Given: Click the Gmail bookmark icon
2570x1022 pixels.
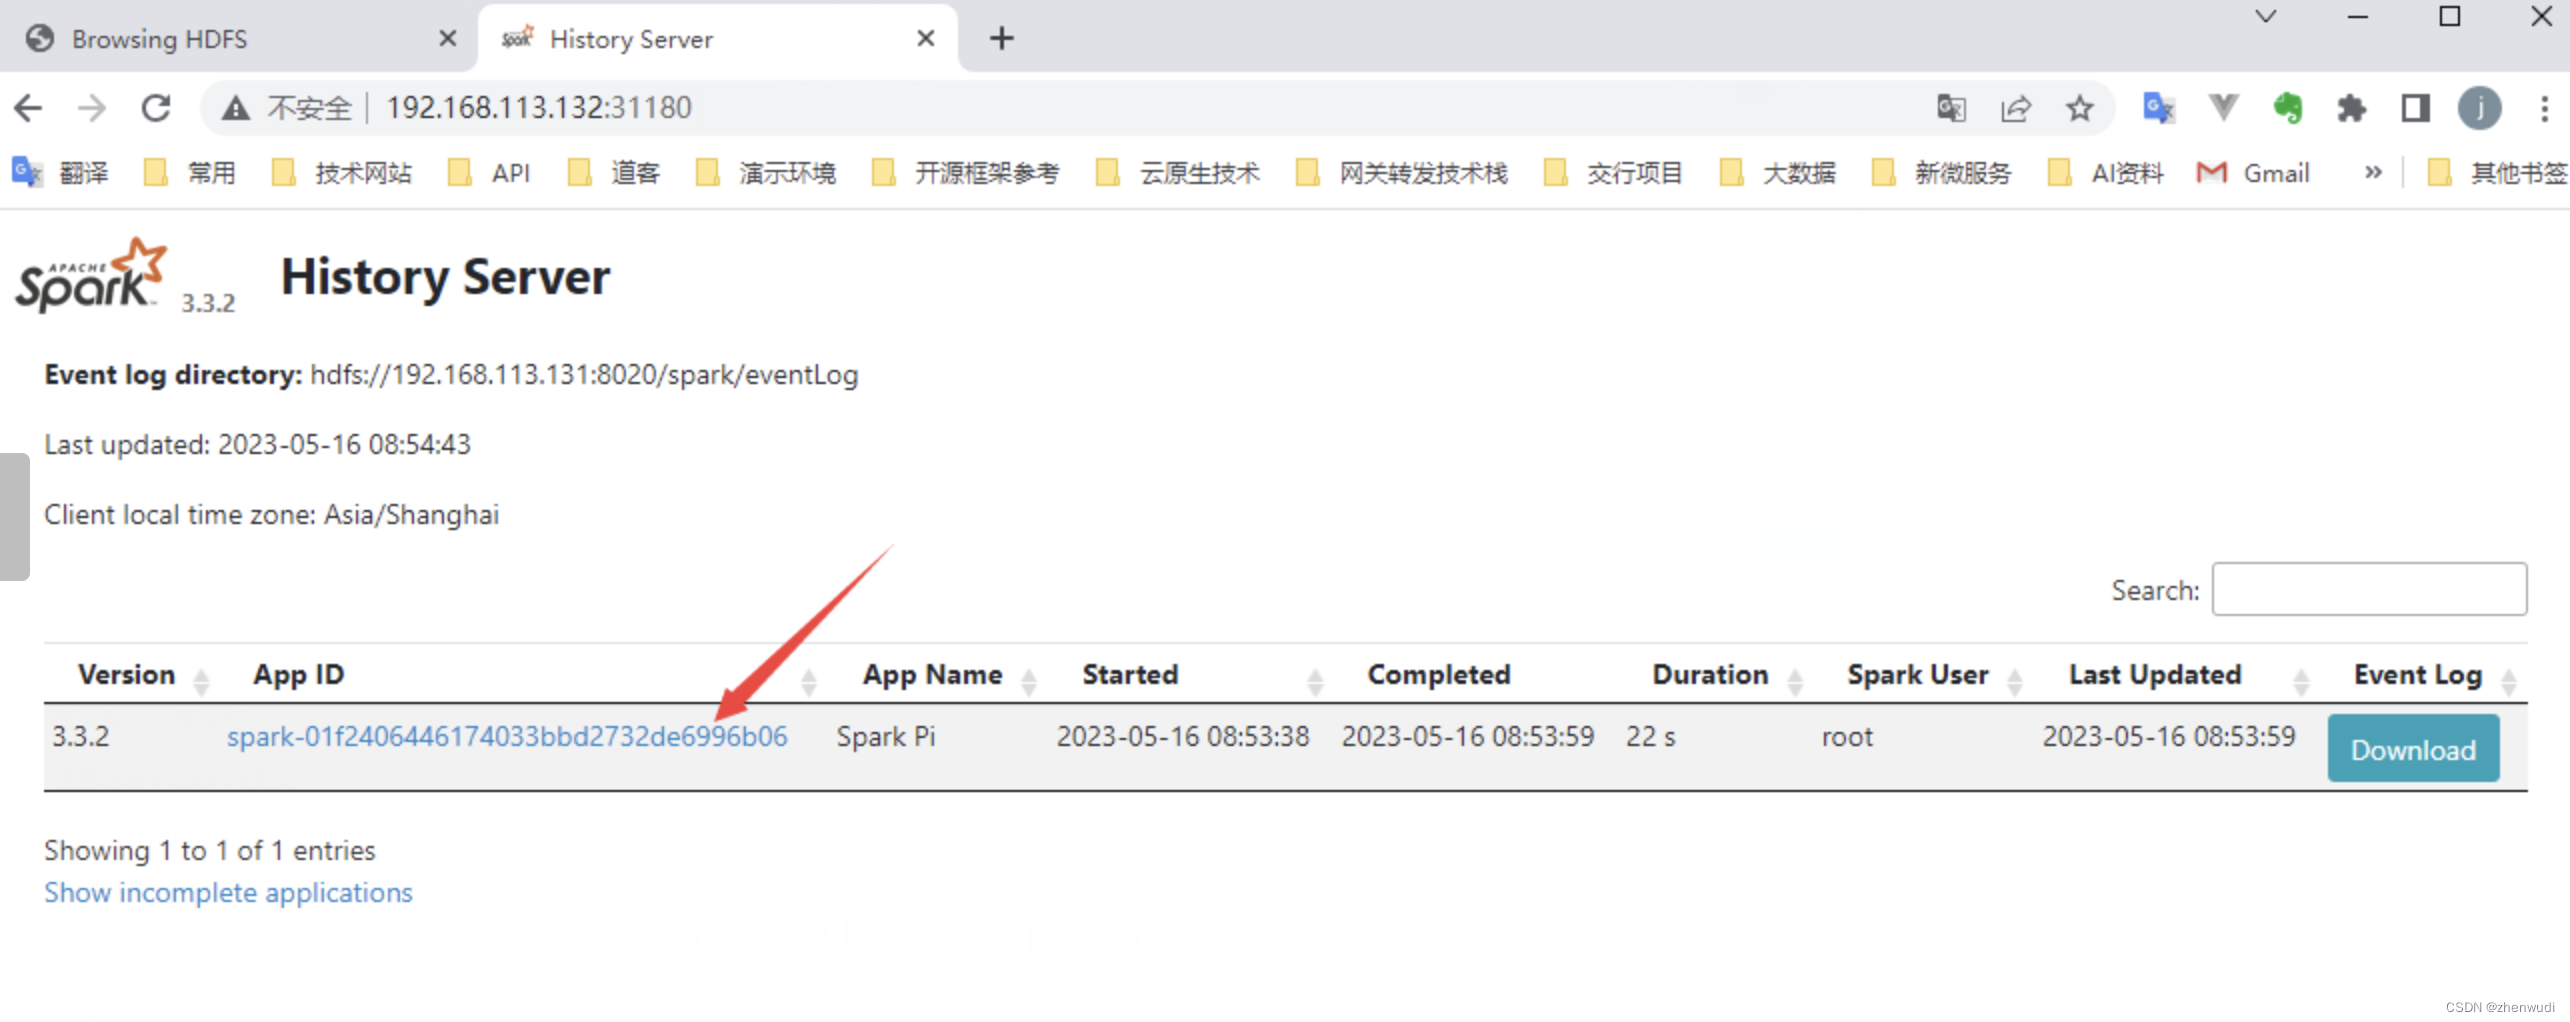Looking at the screenshot, I should [x=2212, y=172].
